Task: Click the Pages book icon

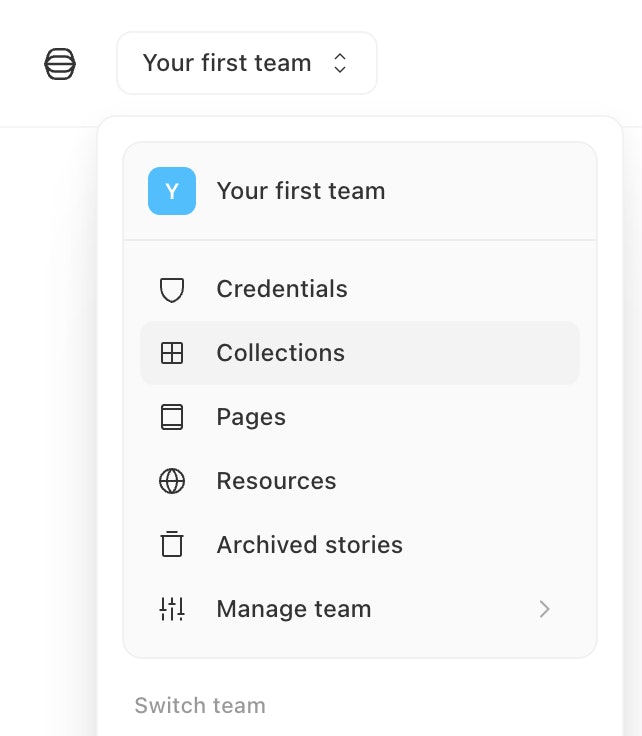Action: 172,417
